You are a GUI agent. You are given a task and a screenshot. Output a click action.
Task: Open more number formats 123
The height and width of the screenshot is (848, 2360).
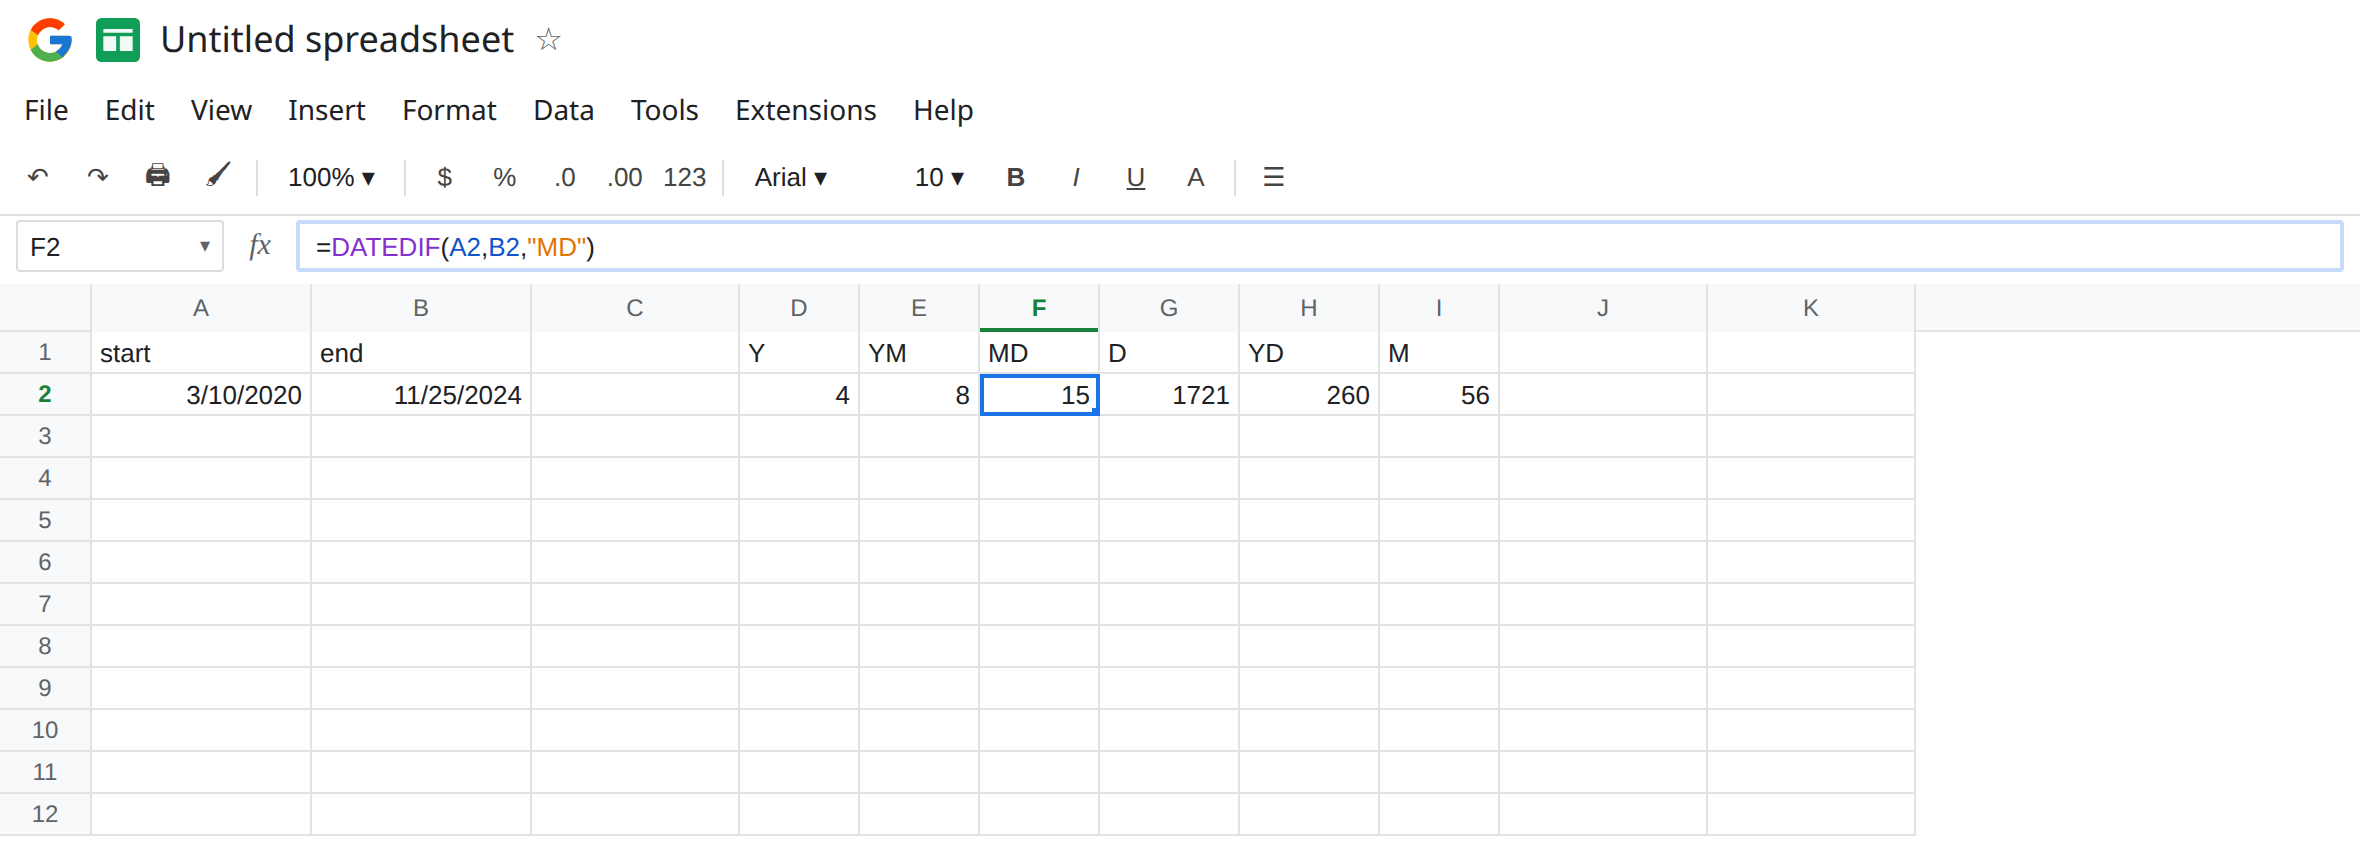pos(685,177)
